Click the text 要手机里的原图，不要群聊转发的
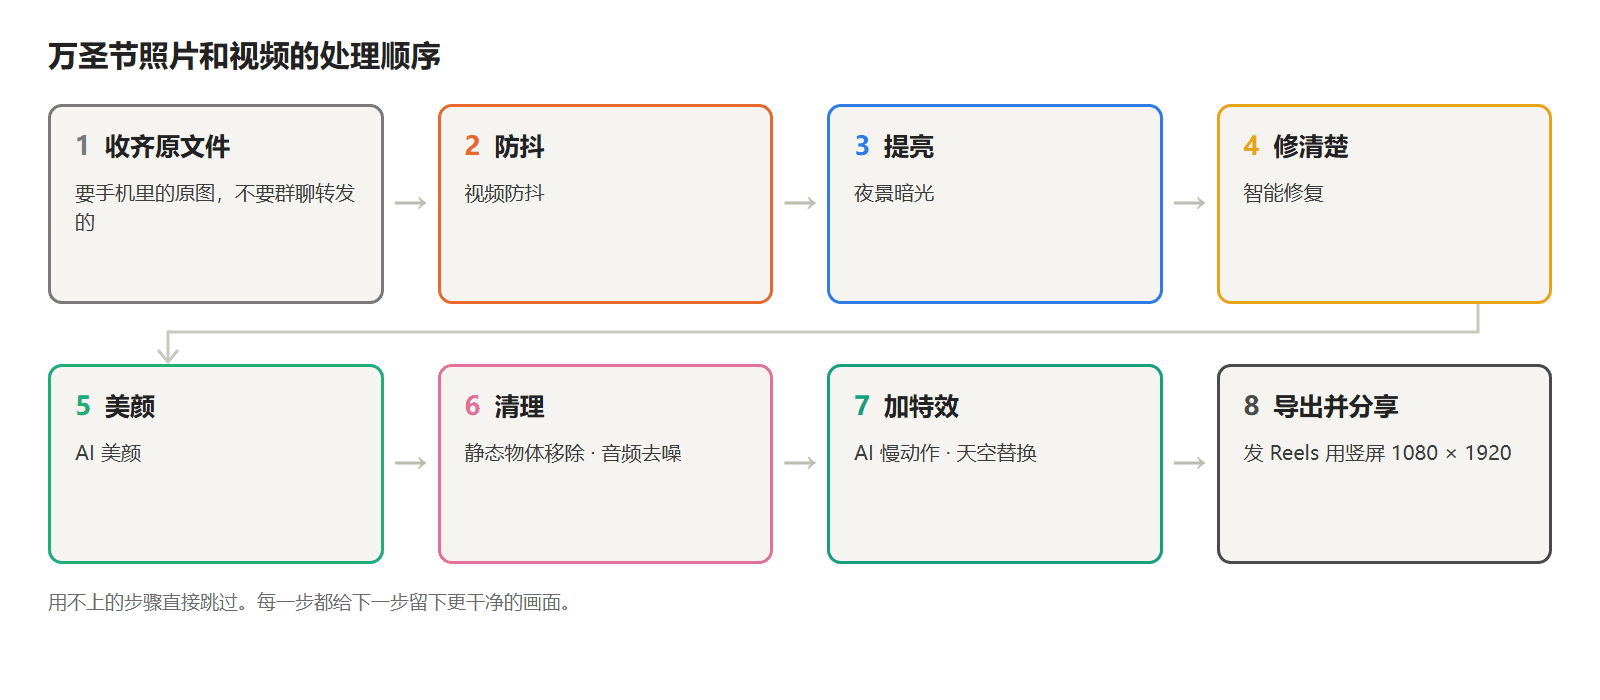The height and width of the screenshot is (700, 1600). (x=215, y=208)
